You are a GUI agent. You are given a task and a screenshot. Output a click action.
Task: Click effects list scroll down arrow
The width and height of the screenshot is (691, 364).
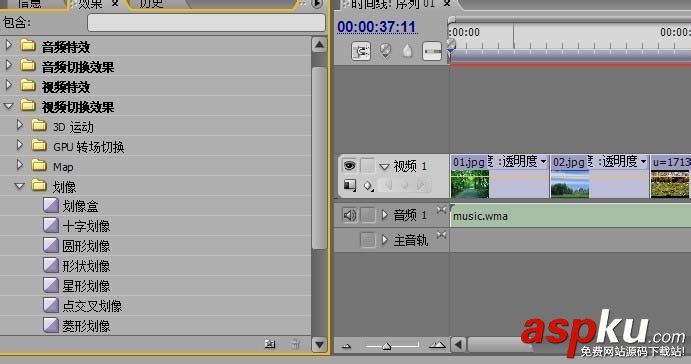pyautogui.click(x=319, y=344)
